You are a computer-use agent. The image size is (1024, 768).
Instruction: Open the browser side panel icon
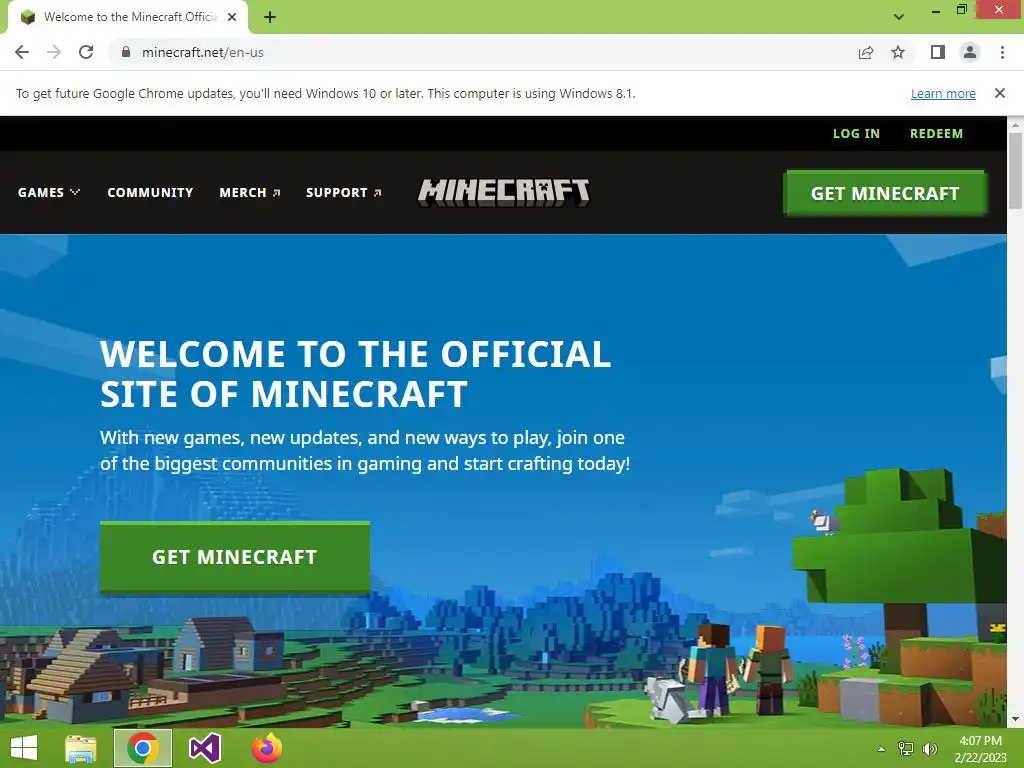coord(938,52)
